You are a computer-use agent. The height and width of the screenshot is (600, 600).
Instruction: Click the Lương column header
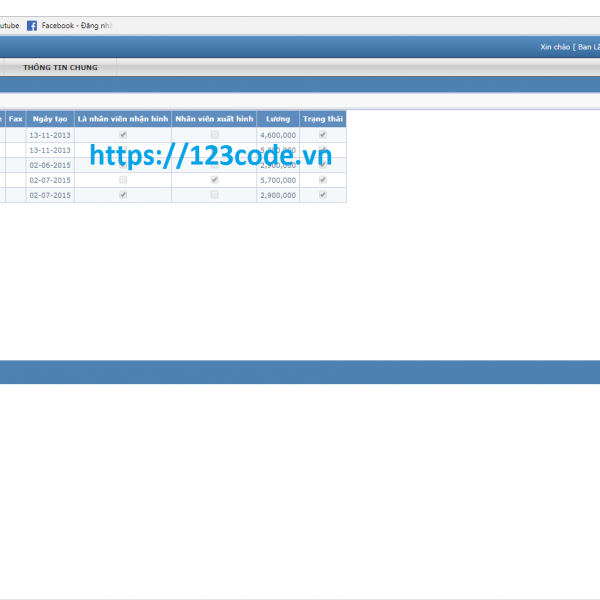coord(277,118)
